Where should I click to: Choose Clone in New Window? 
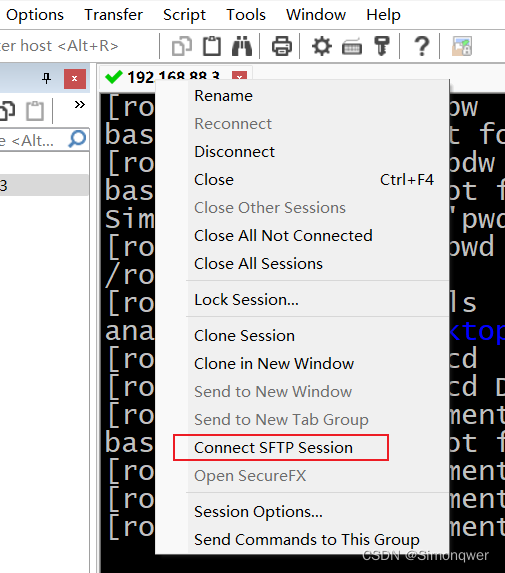(303, 364)
